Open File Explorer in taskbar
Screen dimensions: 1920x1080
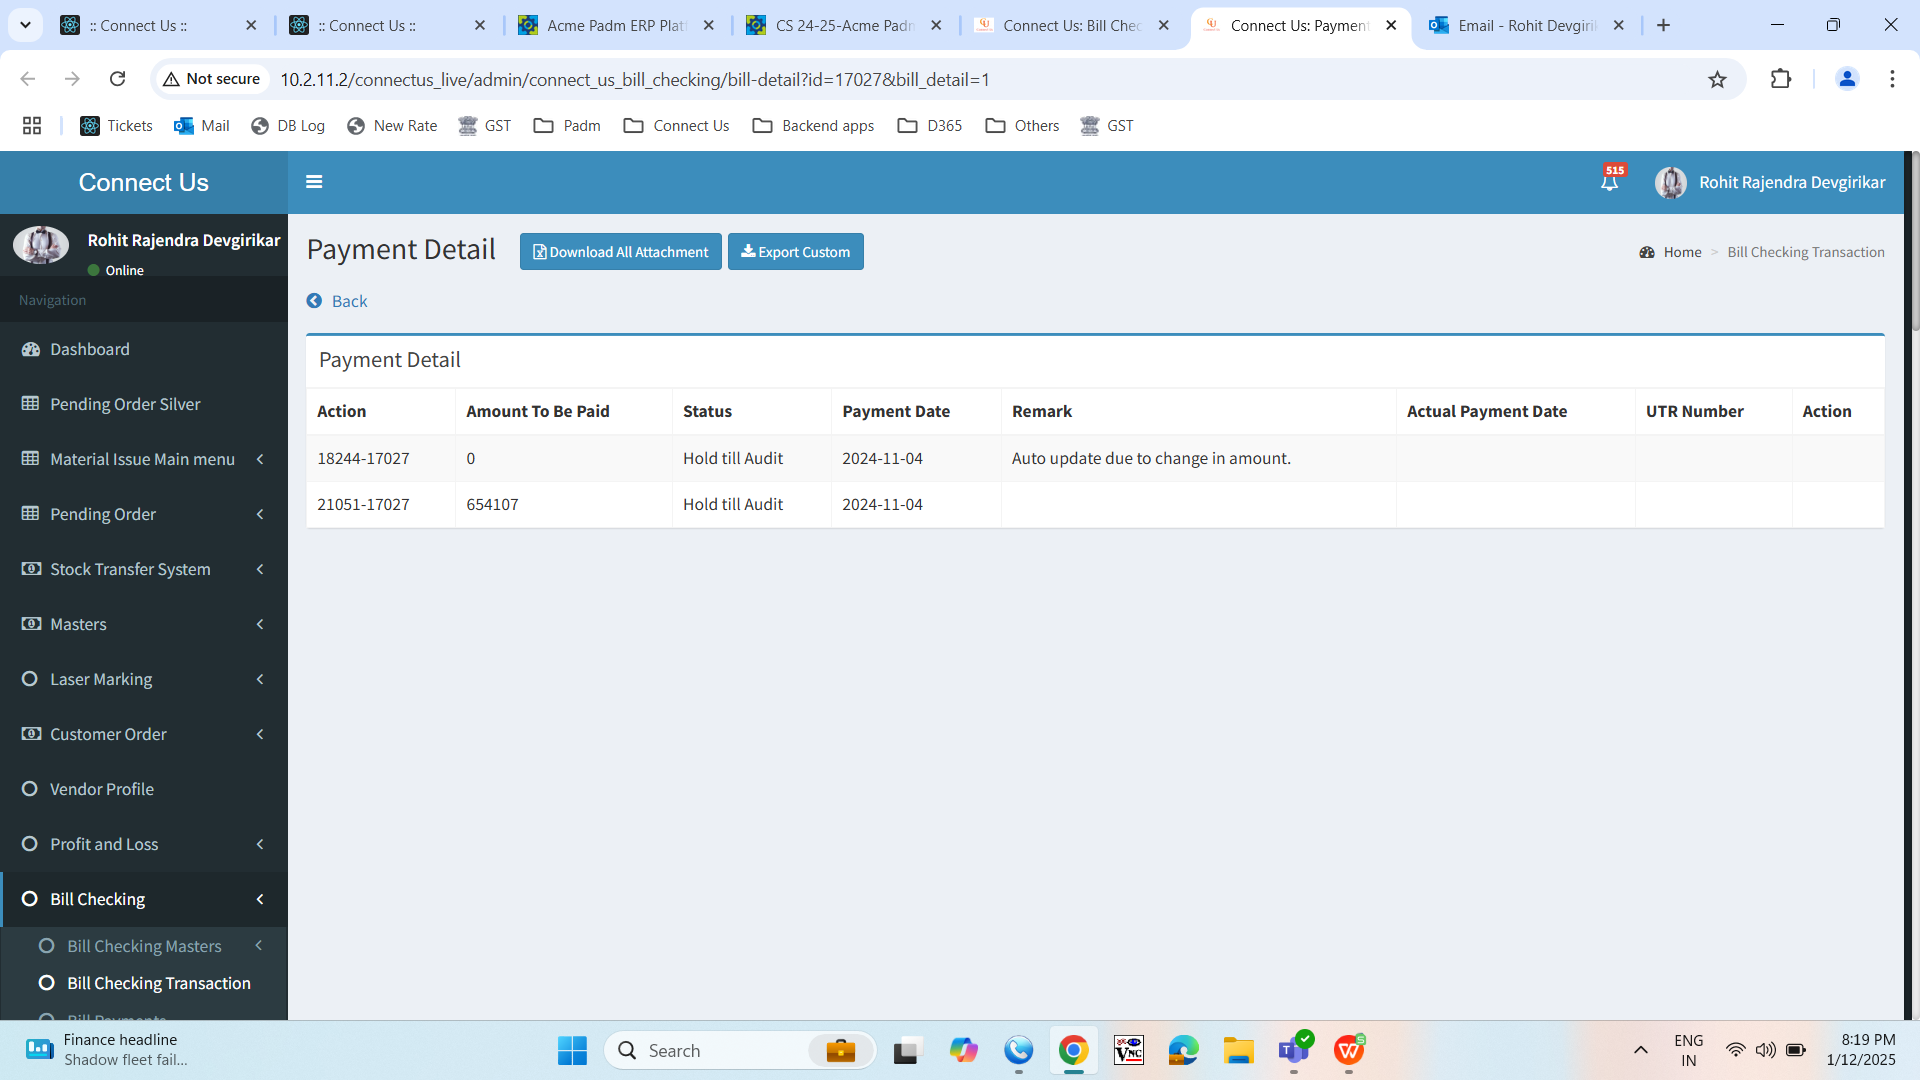click(x=1238, y=1050)
